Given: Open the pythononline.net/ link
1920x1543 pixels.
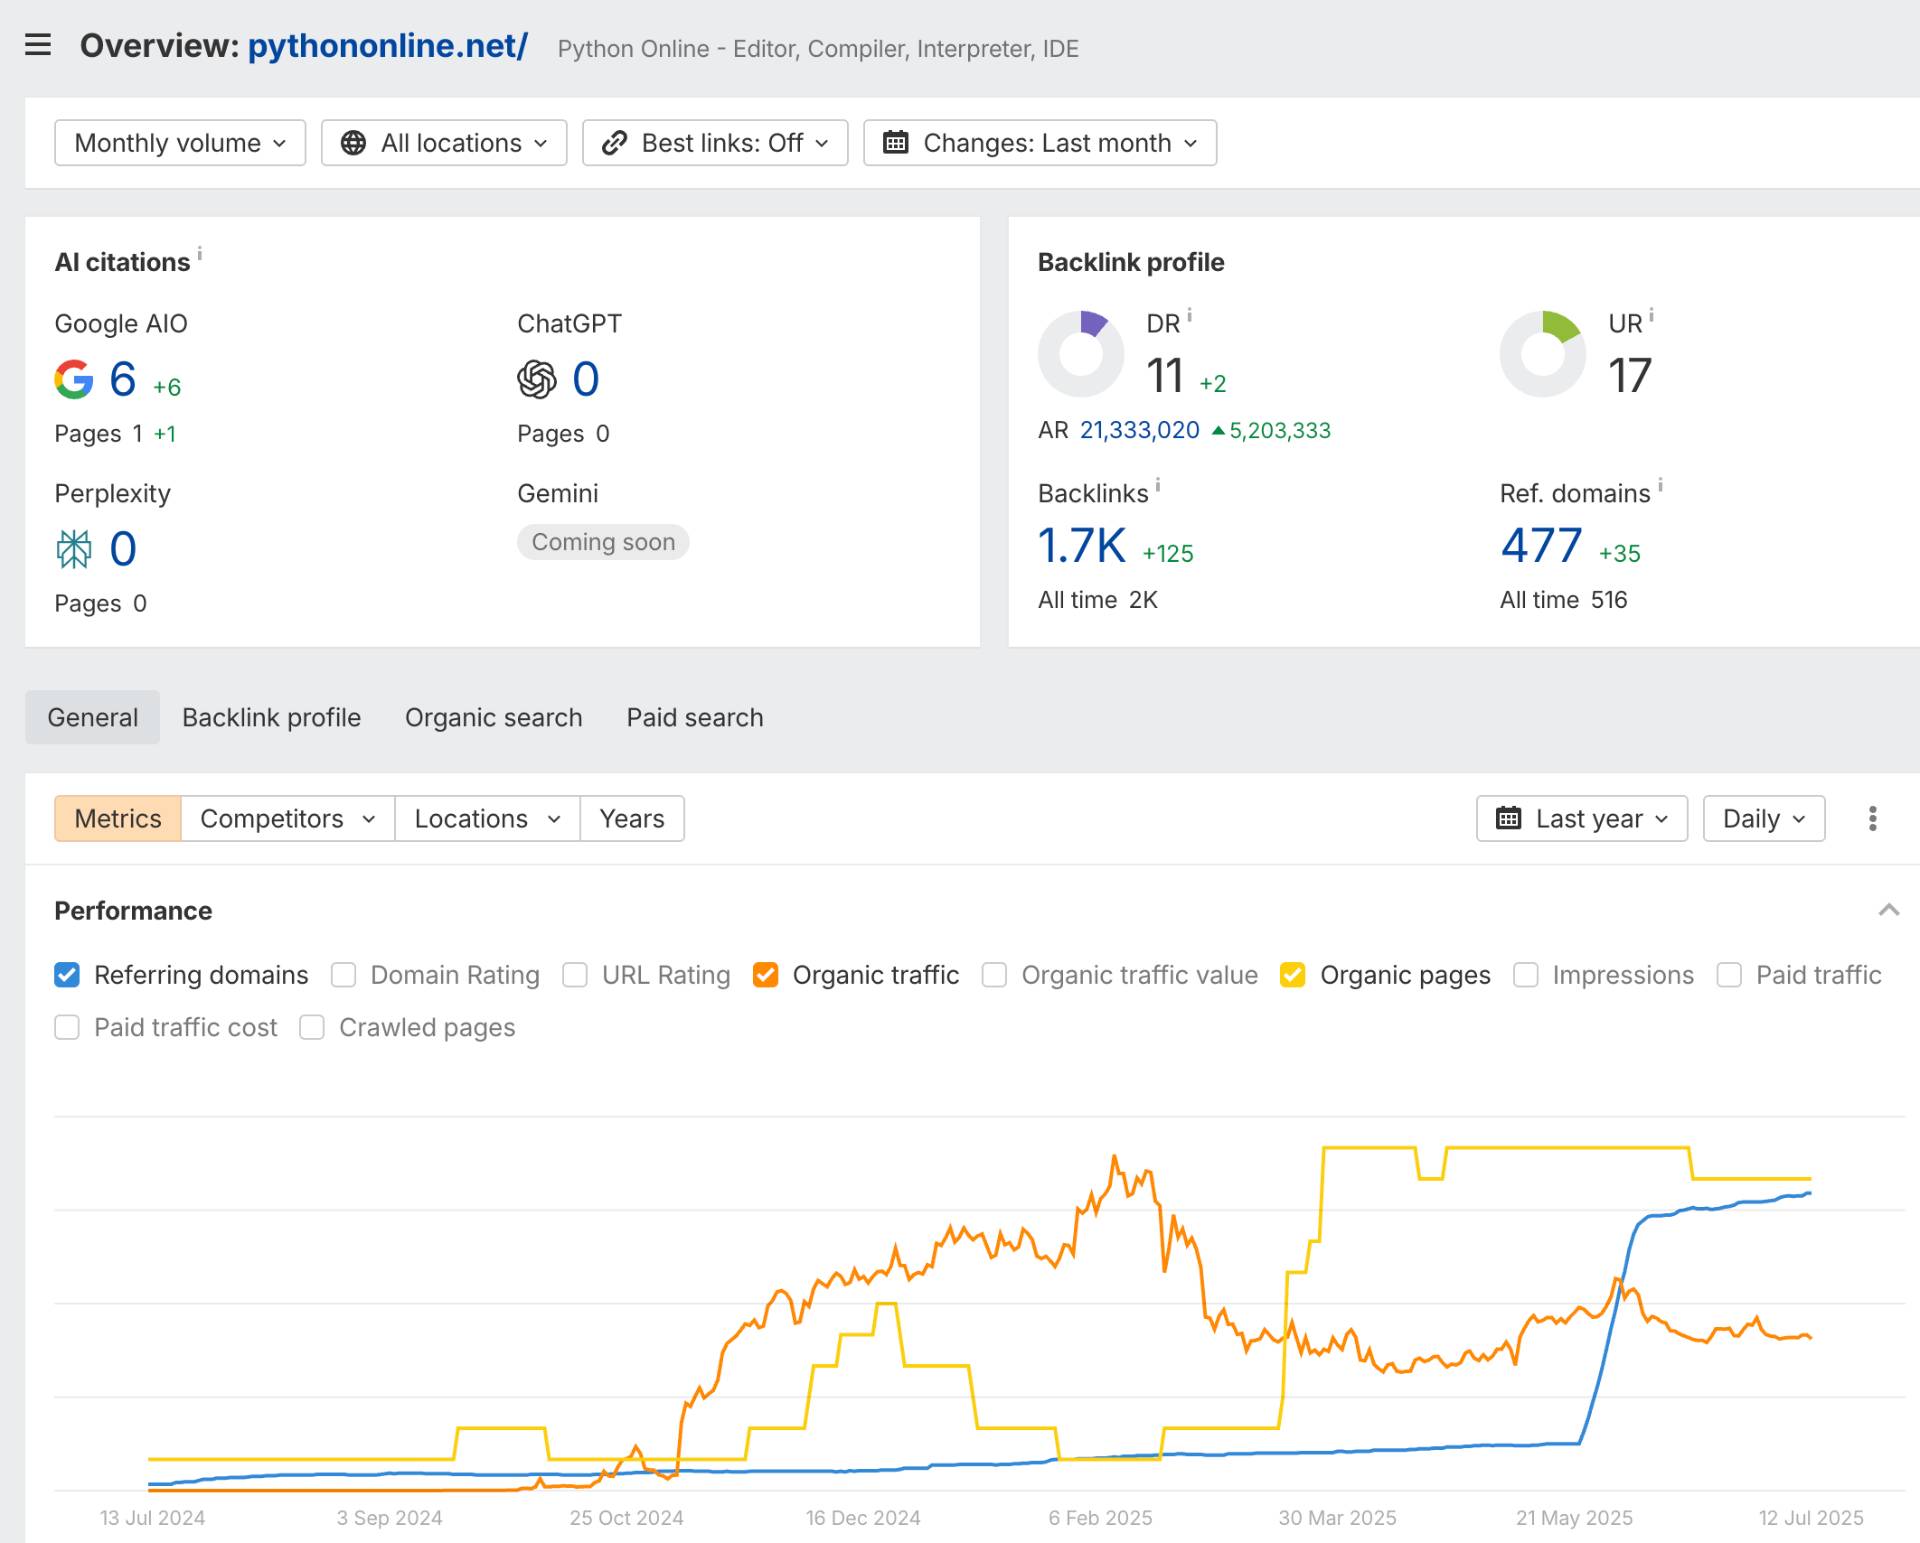Looking at the screenshot, I should pyautogui.click(x=388, y=46).
